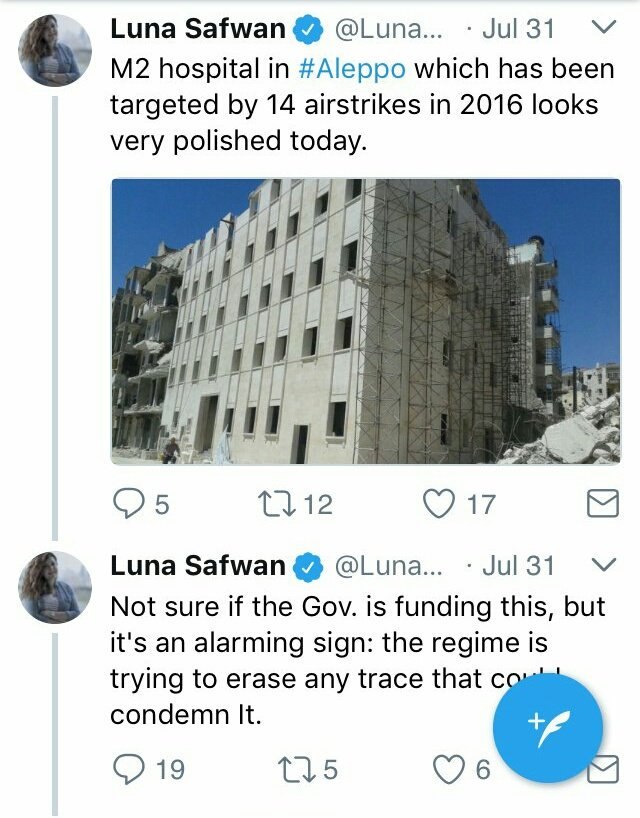
Task: Like the tweet showing 17 likes
Action: (x=439, y=504)
